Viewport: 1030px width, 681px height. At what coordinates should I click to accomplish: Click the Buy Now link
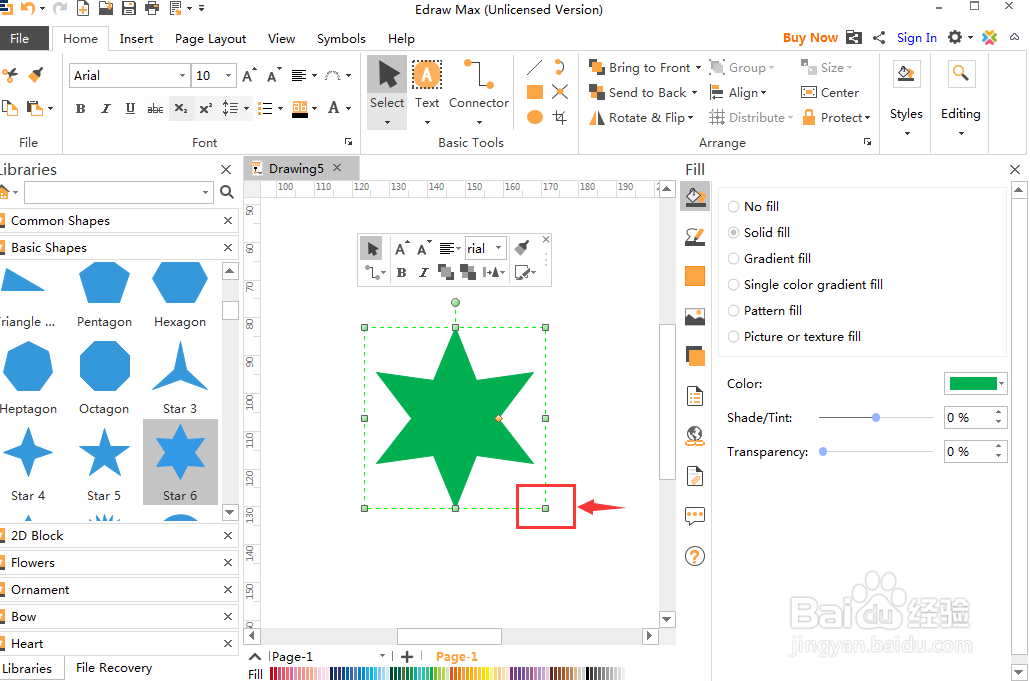(x=810, y=37)
